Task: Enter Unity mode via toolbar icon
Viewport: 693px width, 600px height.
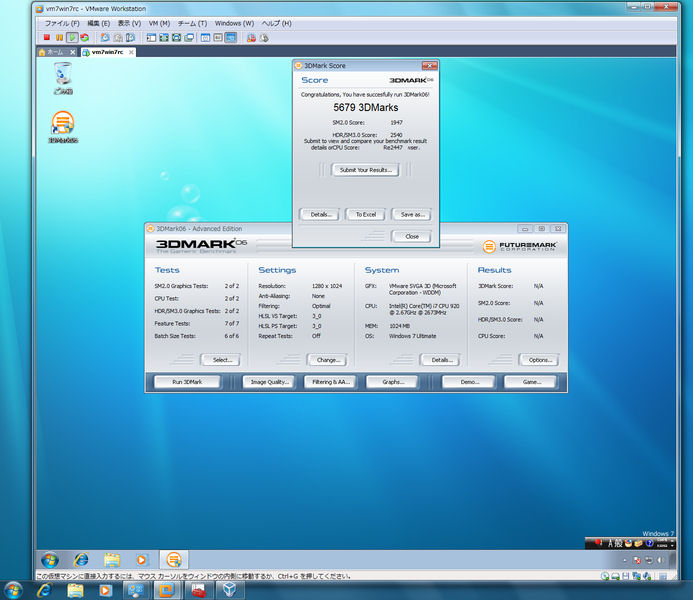Action: coord(189,38)
